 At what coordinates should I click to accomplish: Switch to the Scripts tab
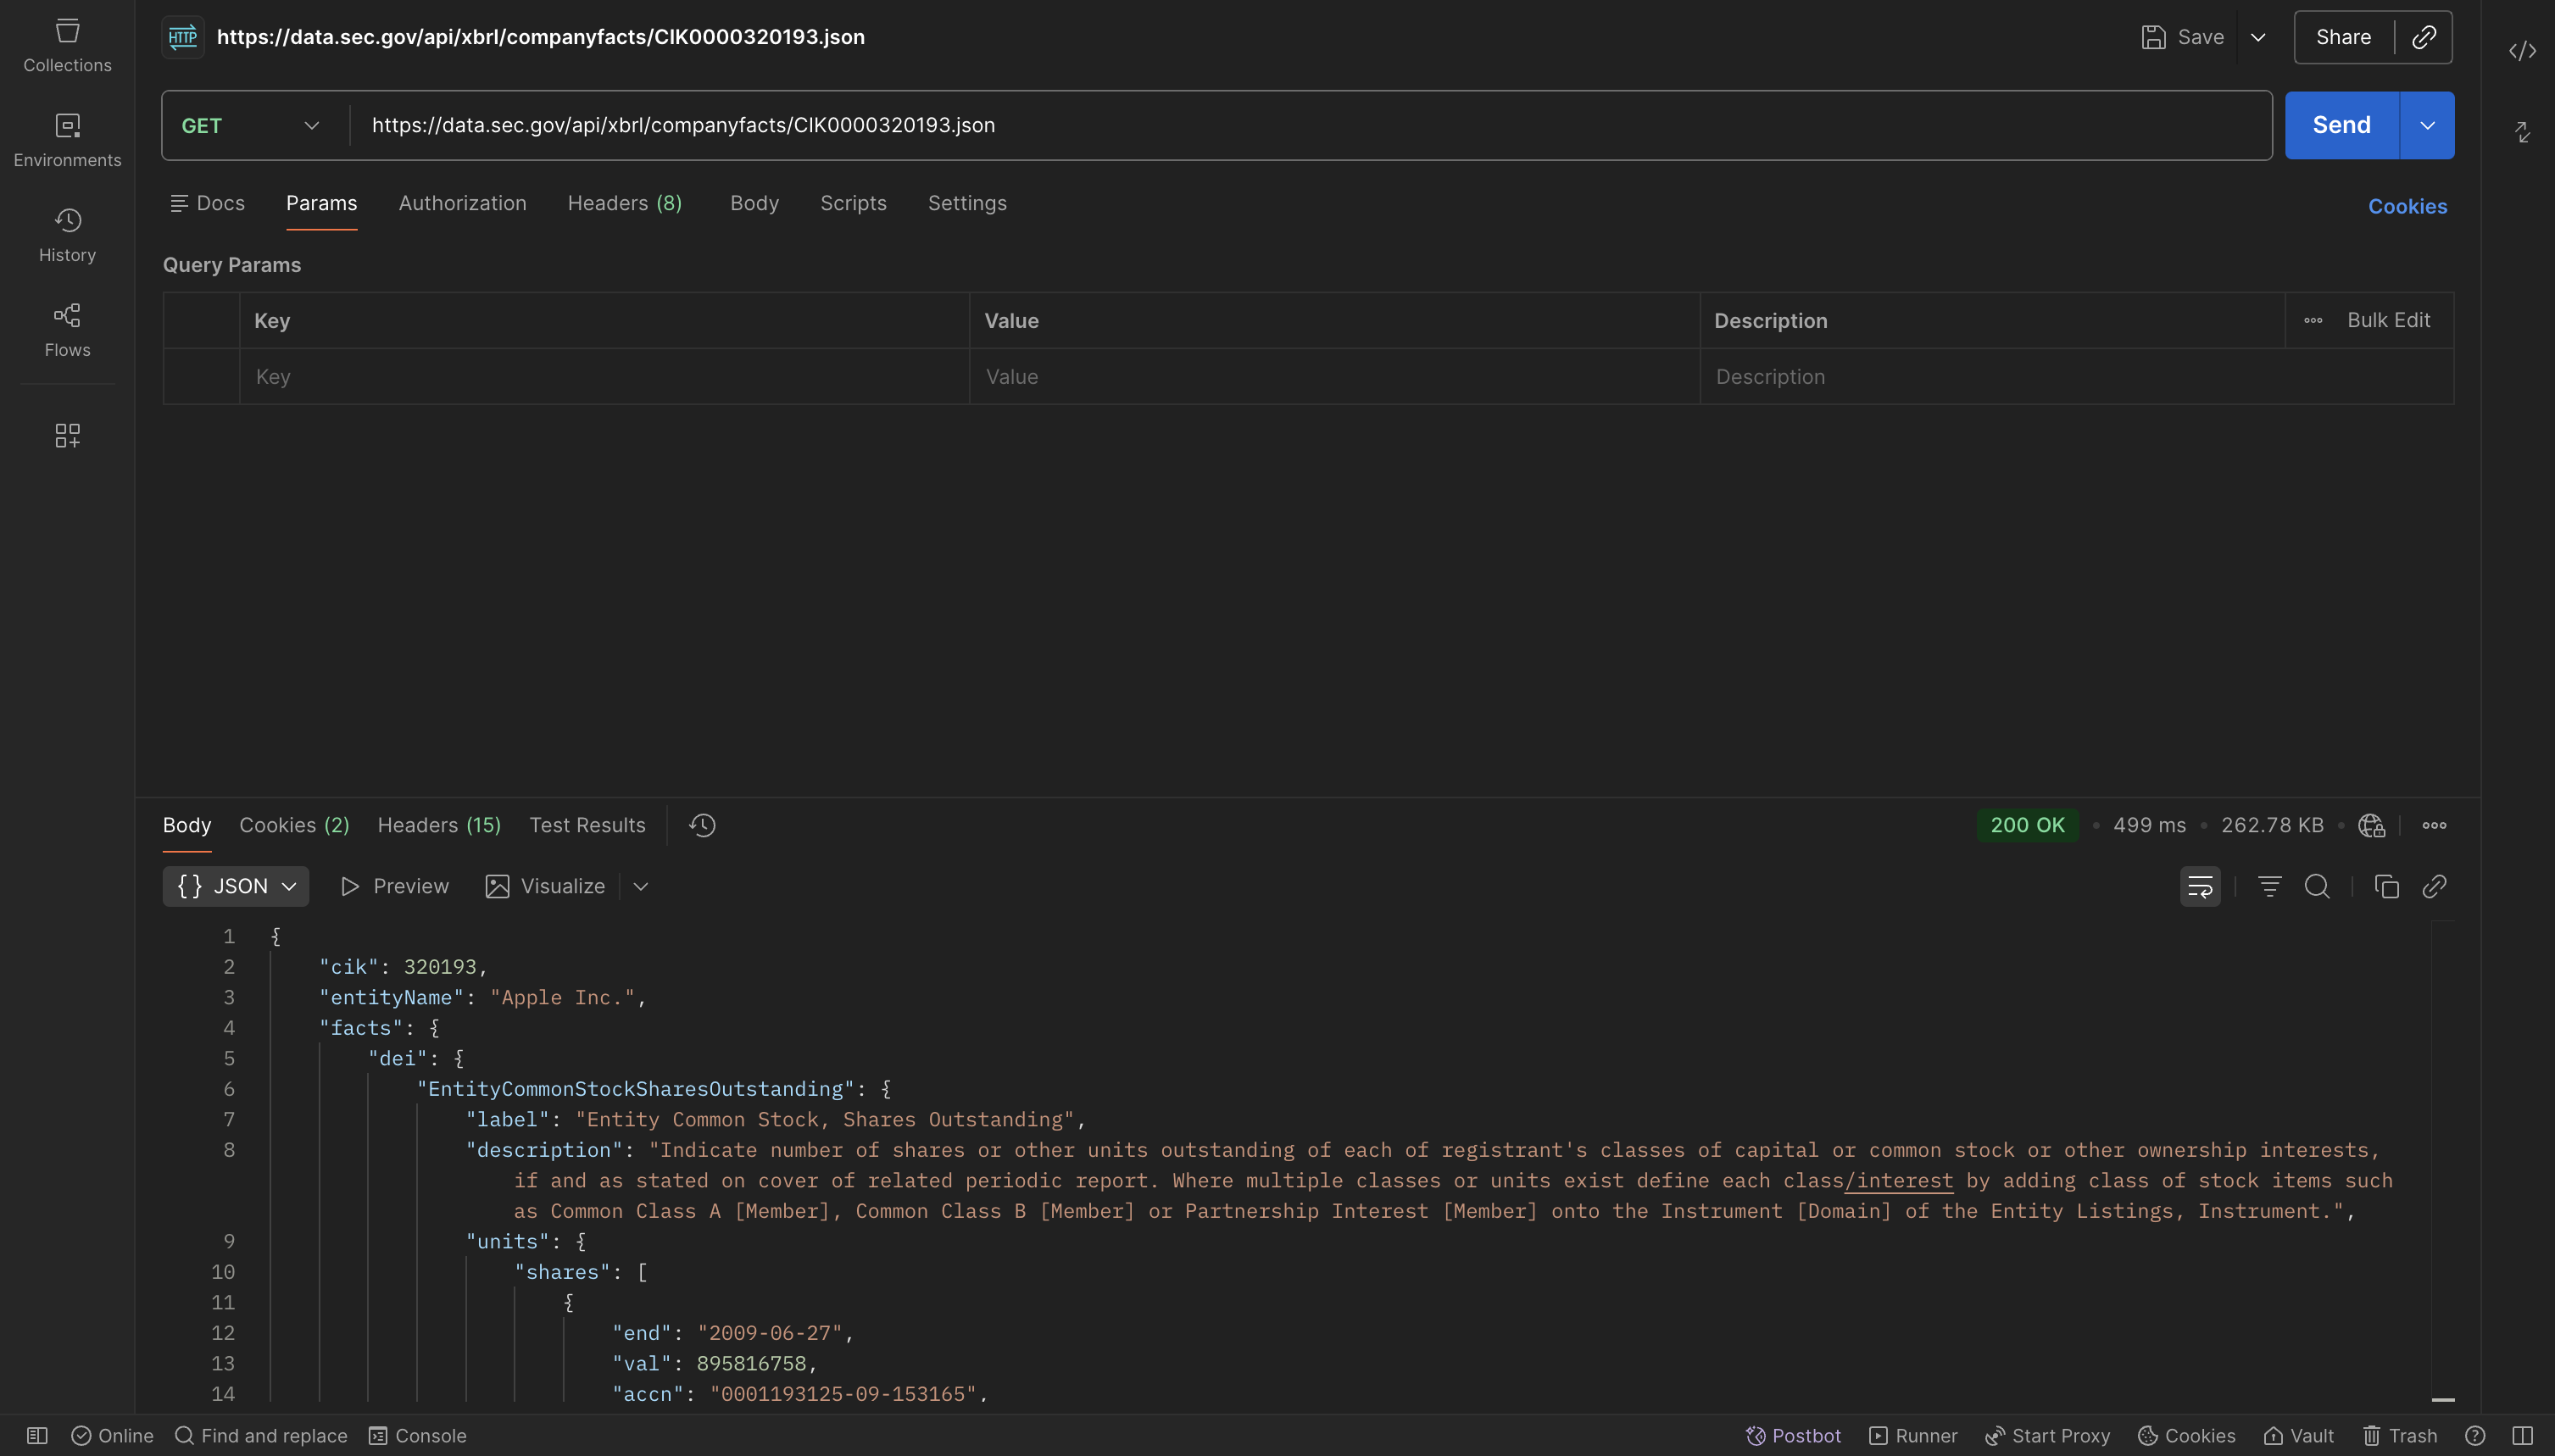(x=853, y=203)
